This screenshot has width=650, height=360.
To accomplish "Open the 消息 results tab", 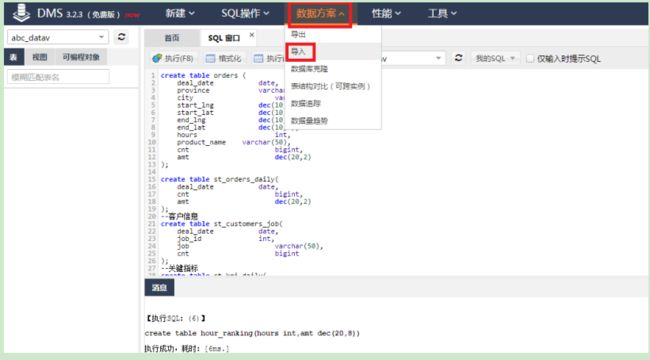I will coord(159,287).
